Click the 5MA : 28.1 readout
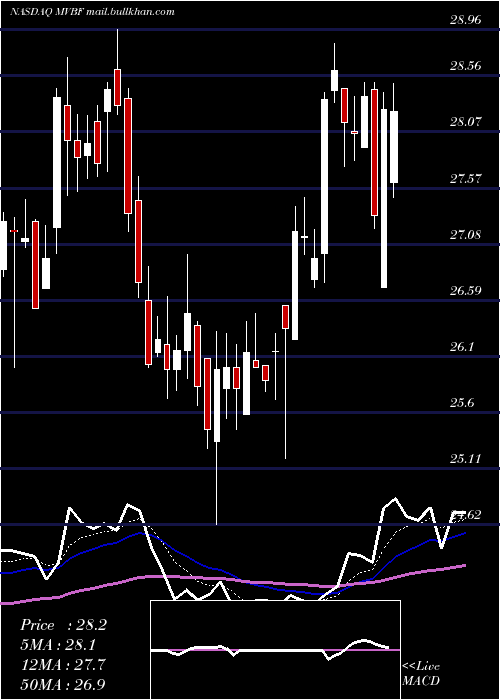This screenshot has height=700, width=500. [x=58, y=645]
